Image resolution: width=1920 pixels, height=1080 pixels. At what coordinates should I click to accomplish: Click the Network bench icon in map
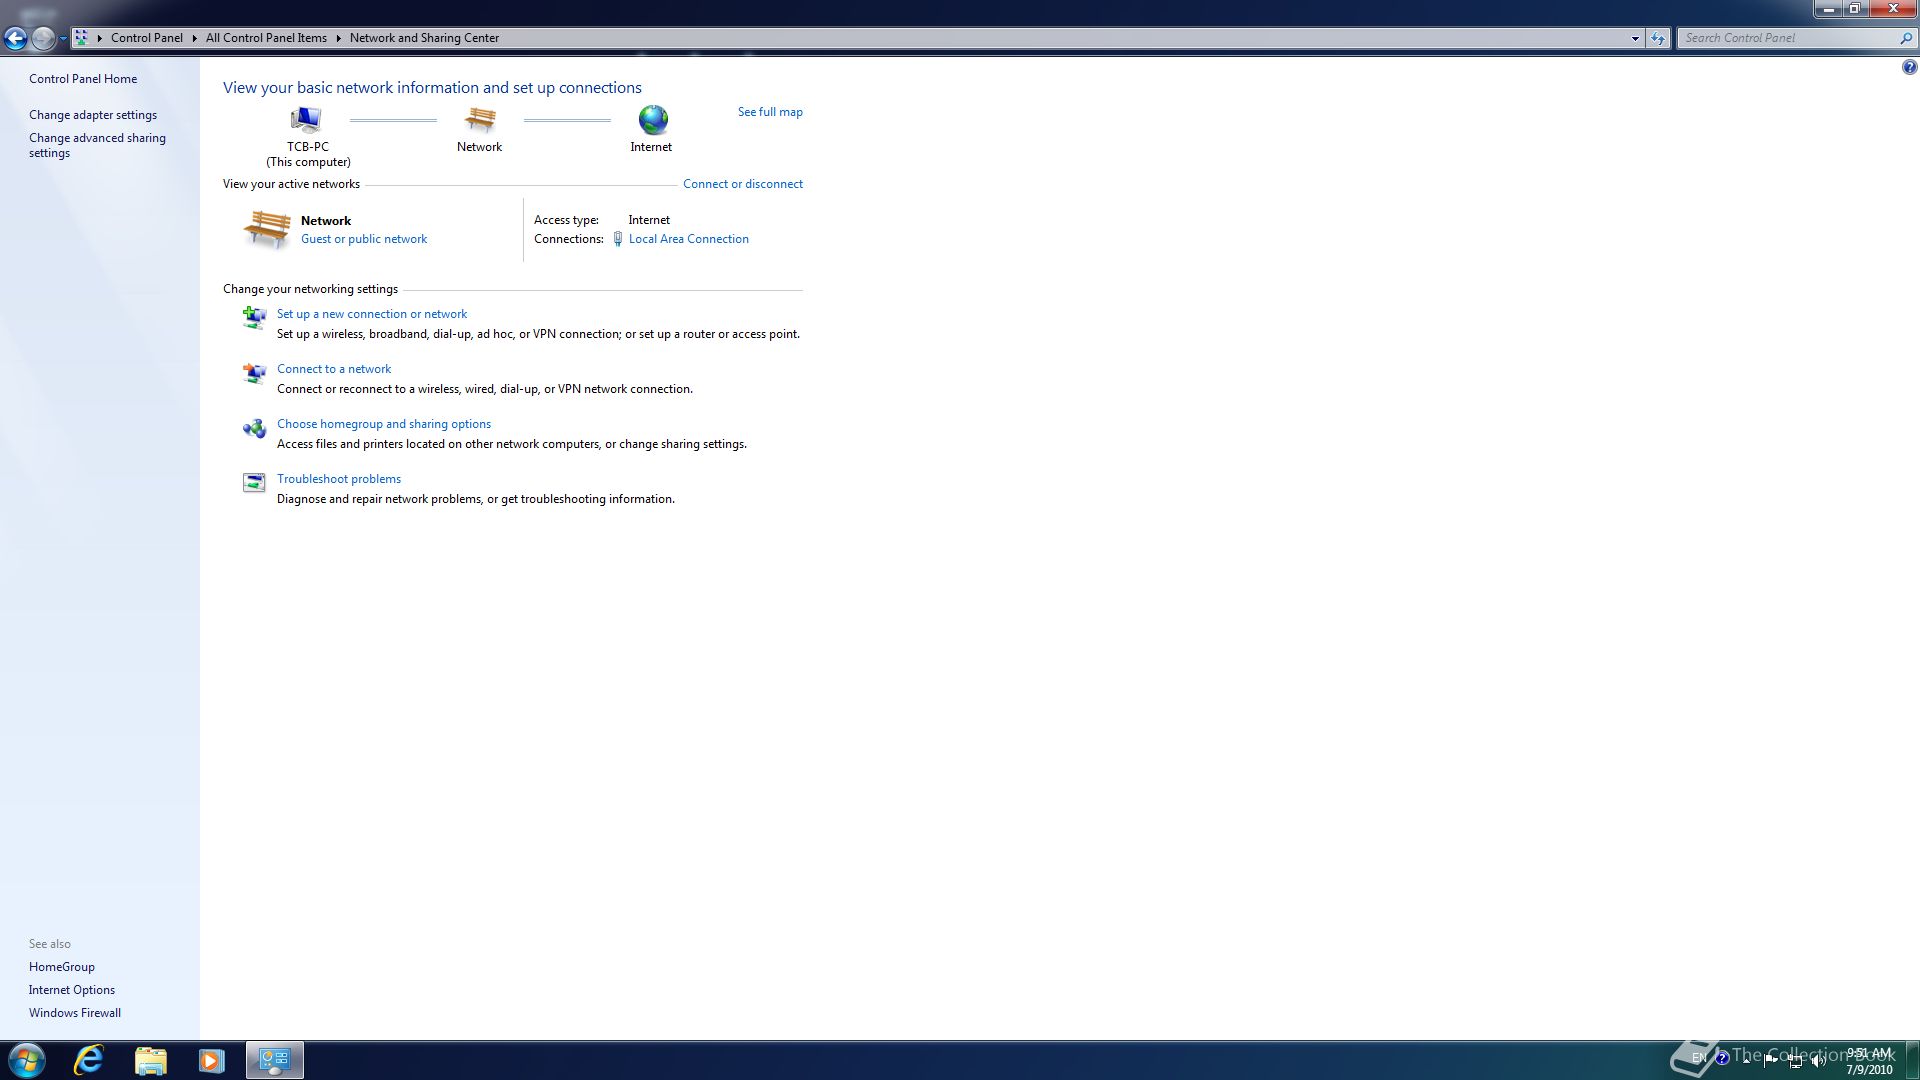pyautogui.click(x=480, y=120)
